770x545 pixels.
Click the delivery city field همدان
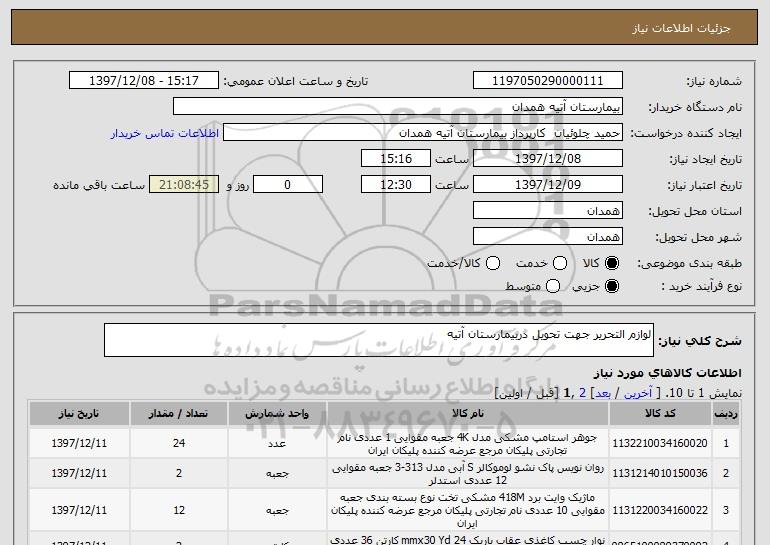[548, 237]
